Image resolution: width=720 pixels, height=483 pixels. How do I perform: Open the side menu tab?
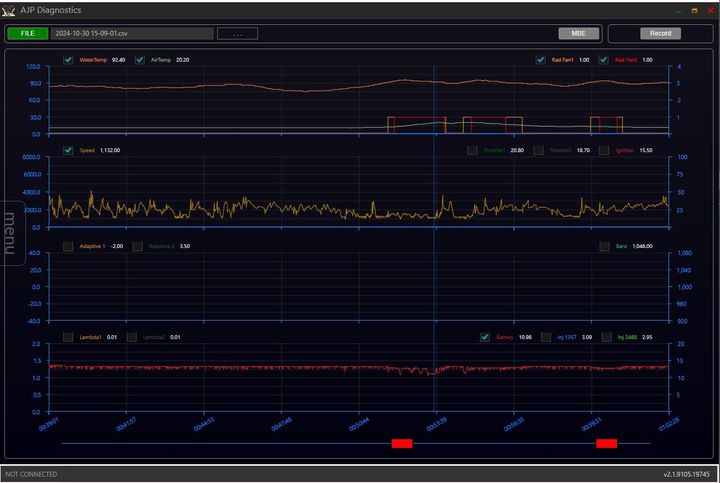pos(11,233)
